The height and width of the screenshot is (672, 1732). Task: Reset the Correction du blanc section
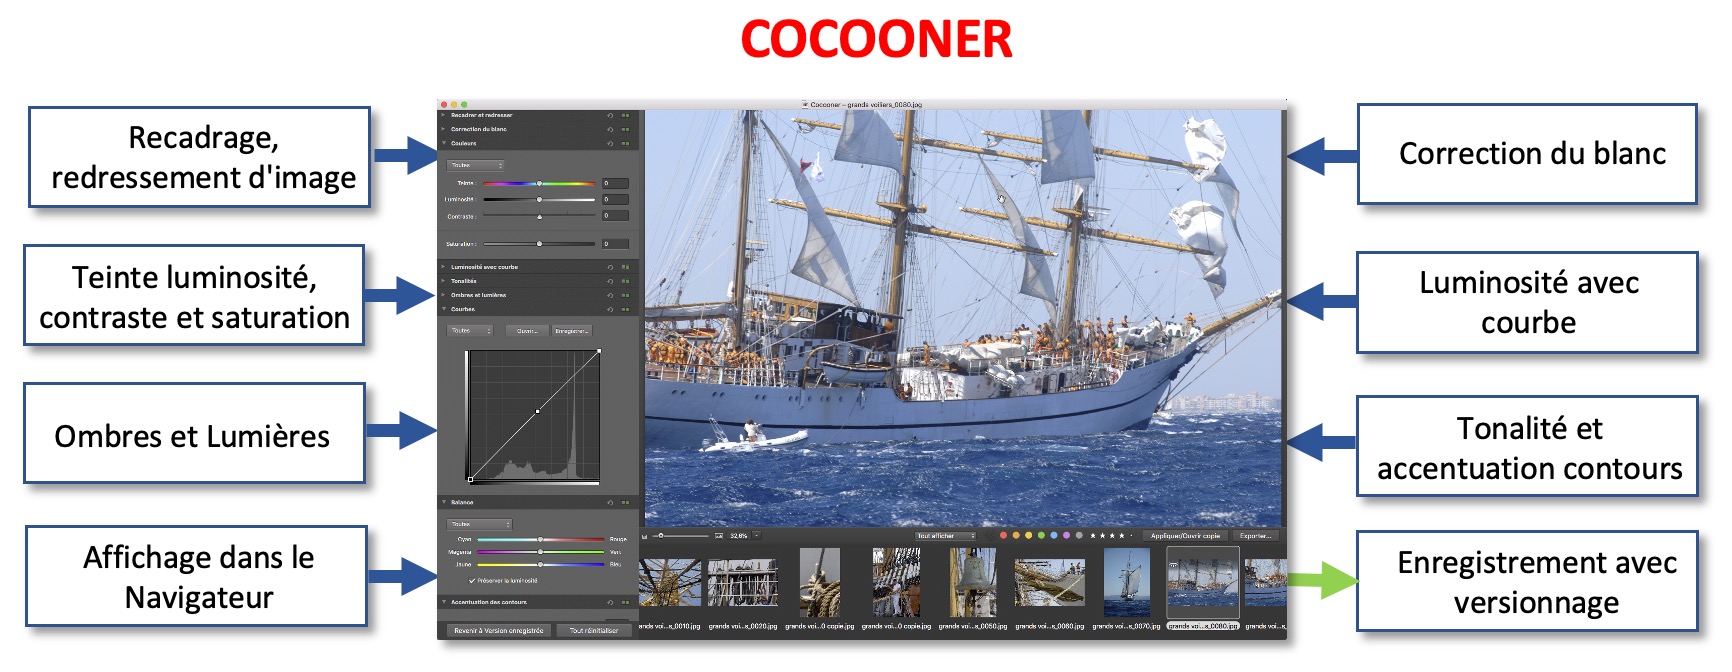pyautogui.click(x=610, y=129)
